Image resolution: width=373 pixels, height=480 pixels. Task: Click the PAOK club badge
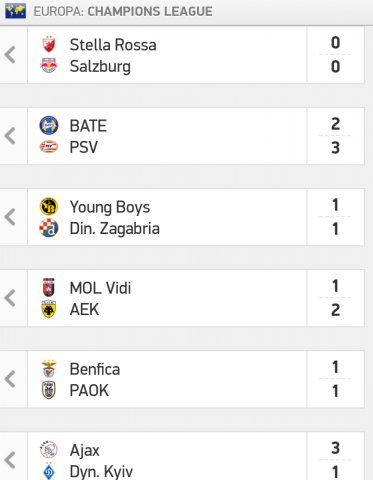tap(49, 390)
